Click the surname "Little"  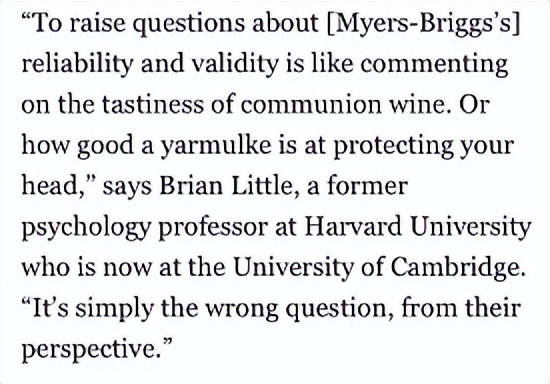pos(262,186)
